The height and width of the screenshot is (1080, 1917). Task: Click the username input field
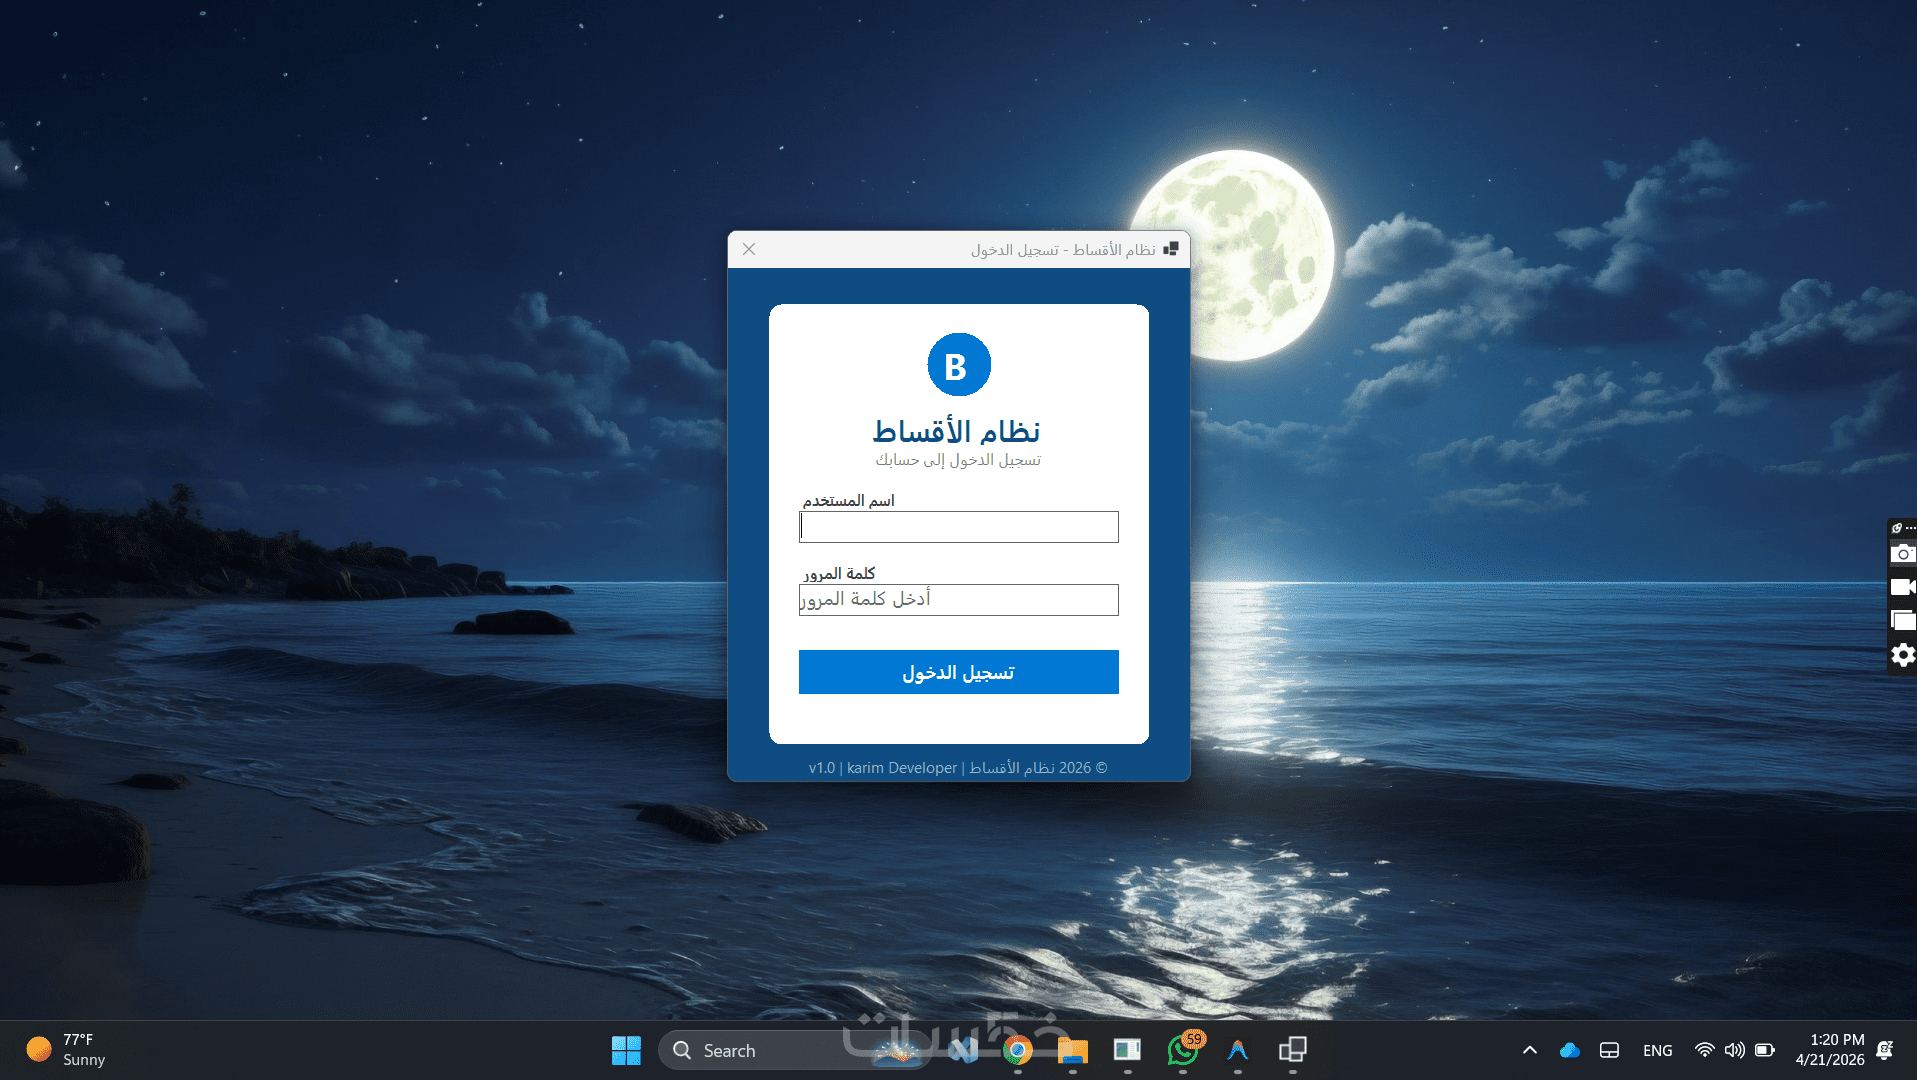point(958,527)
